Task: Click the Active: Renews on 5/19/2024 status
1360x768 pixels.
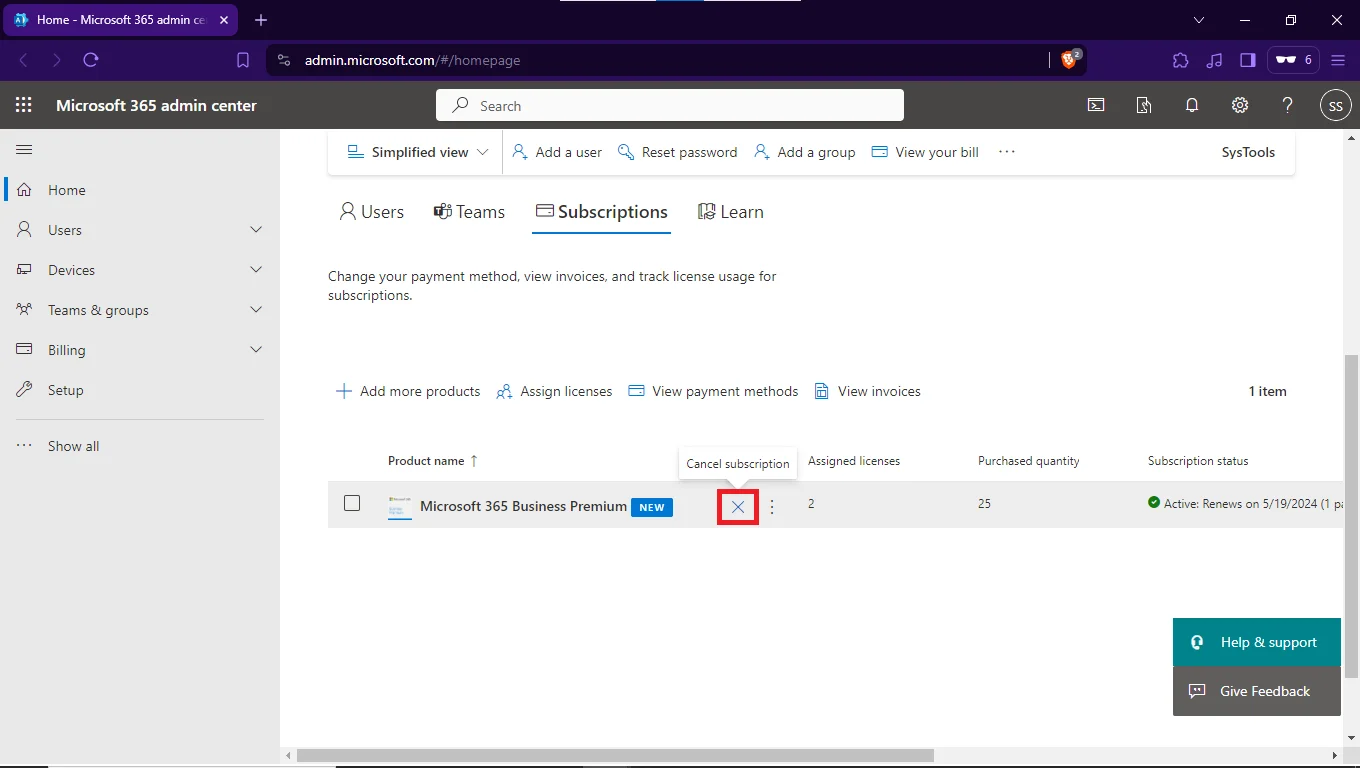Action: [x=1246, y=503]
